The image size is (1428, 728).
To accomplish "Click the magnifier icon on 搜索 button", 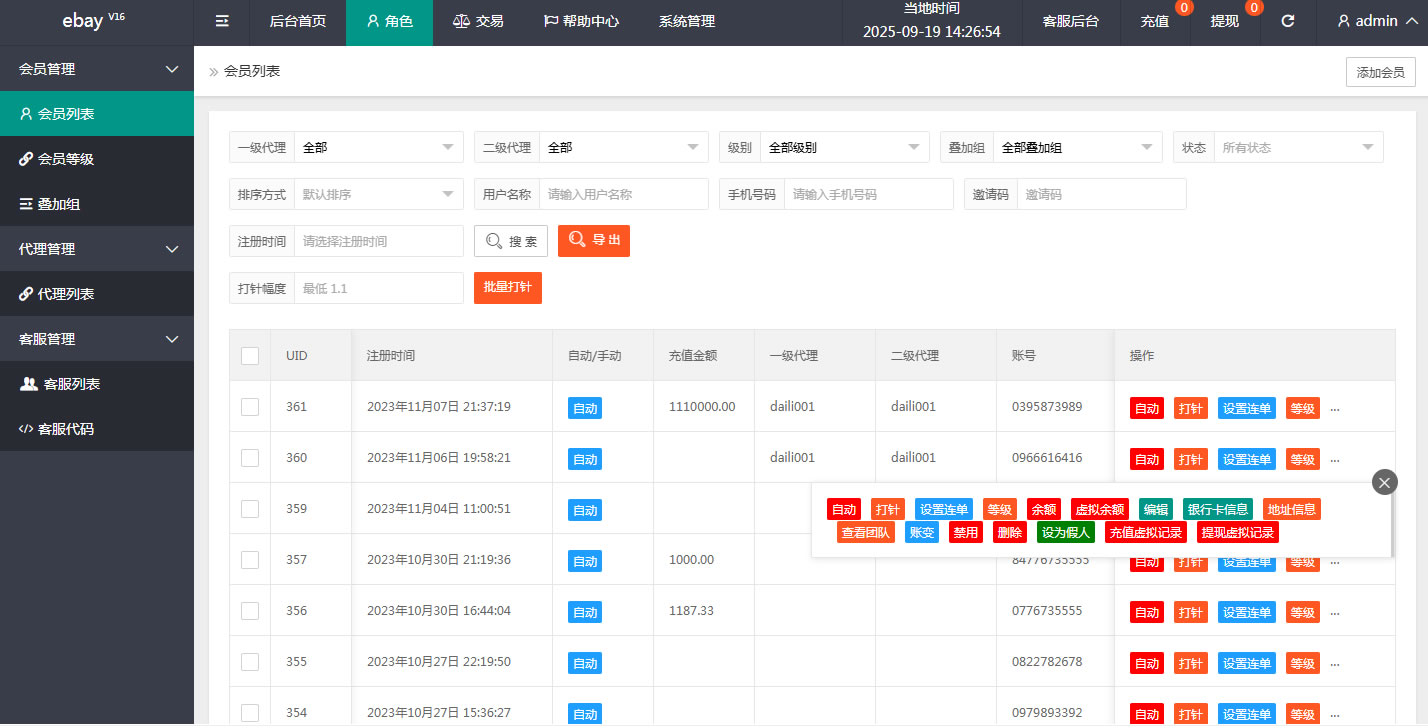I will [494, 241].
